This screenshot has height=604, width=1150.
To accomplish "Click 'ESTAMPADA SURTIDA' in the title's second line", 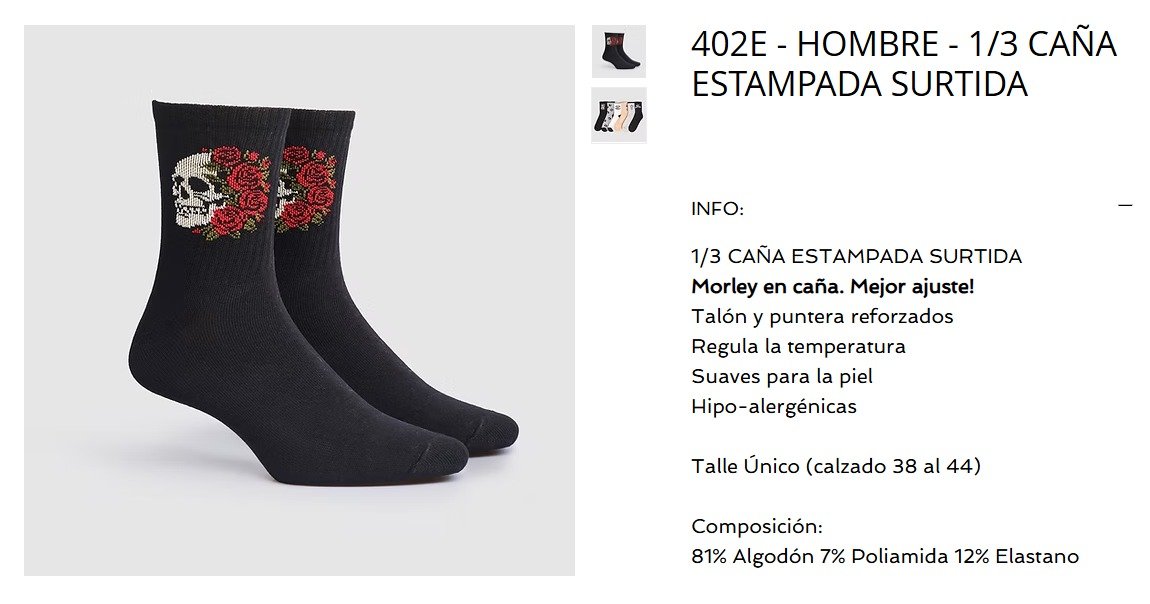I will click(859, 84).
